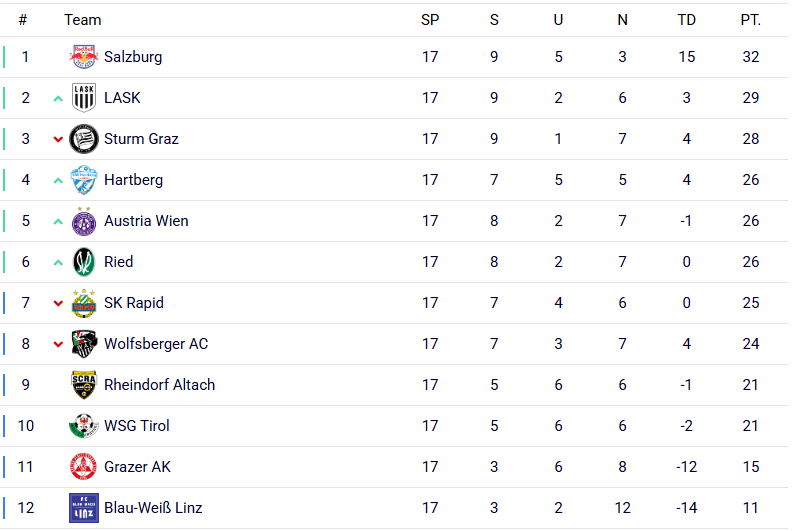Click the Team column header

tap(82, 20)
